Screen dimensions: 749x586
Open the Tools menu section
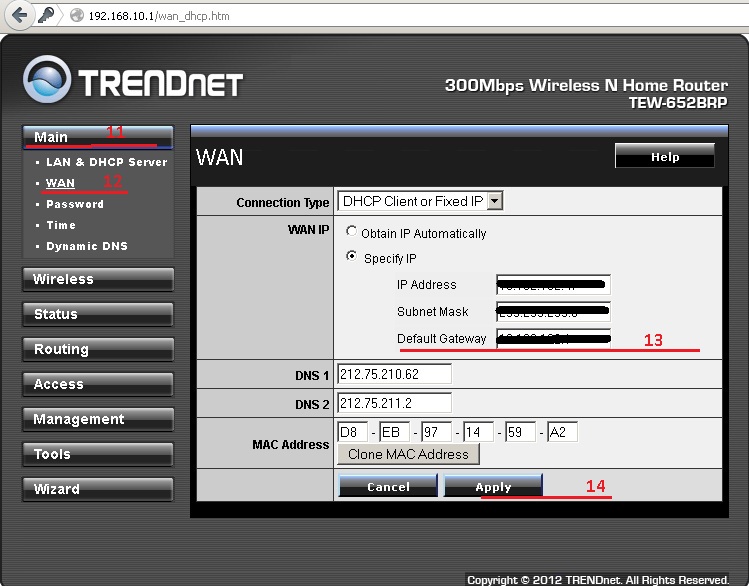click(x=97, y=454)
